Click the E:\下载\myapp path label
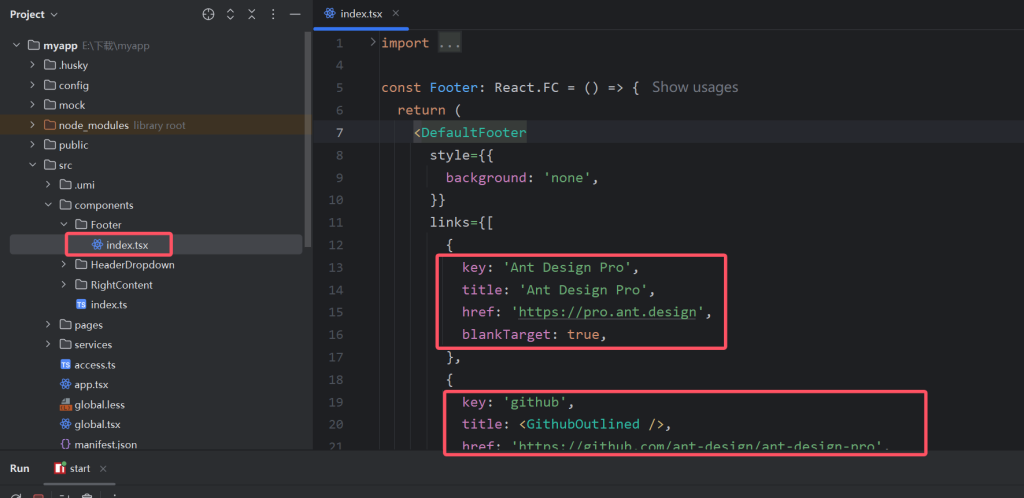Image resolution: width=1024 pixels, height=498 pixels. pyautogui.click(x=116, y=46)
